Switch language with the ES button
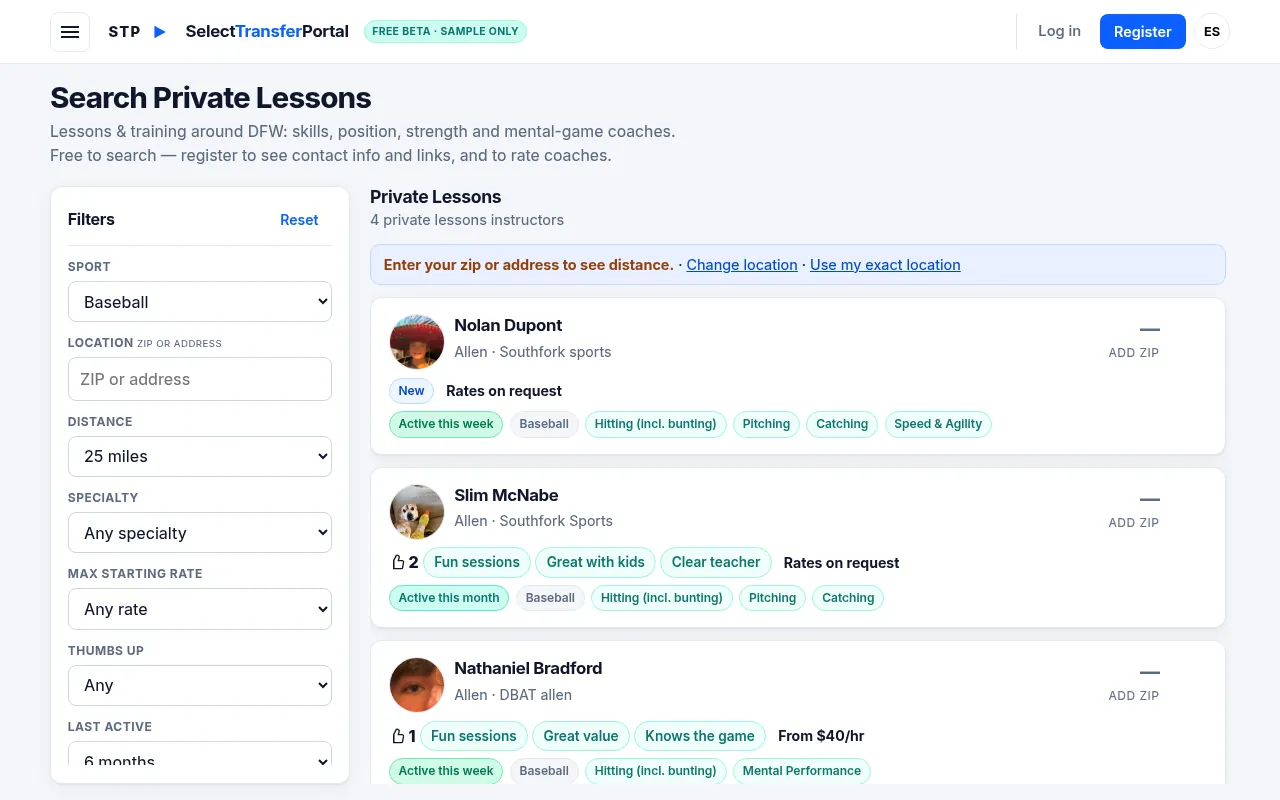The image size is (1280, 800). click(x=1212, y=32)
